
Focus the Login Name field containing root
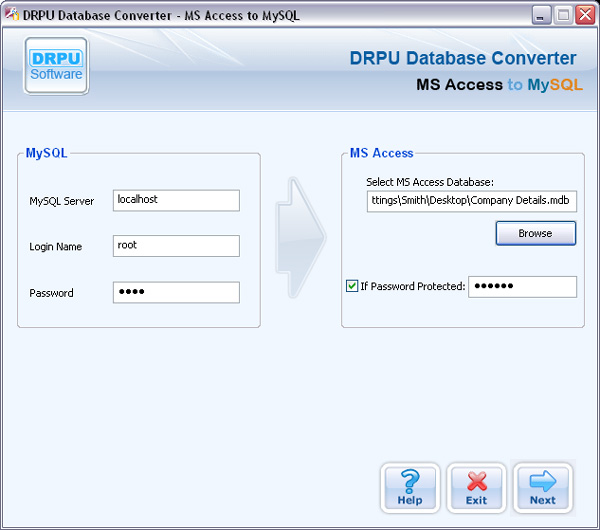[x=176, y=246]
